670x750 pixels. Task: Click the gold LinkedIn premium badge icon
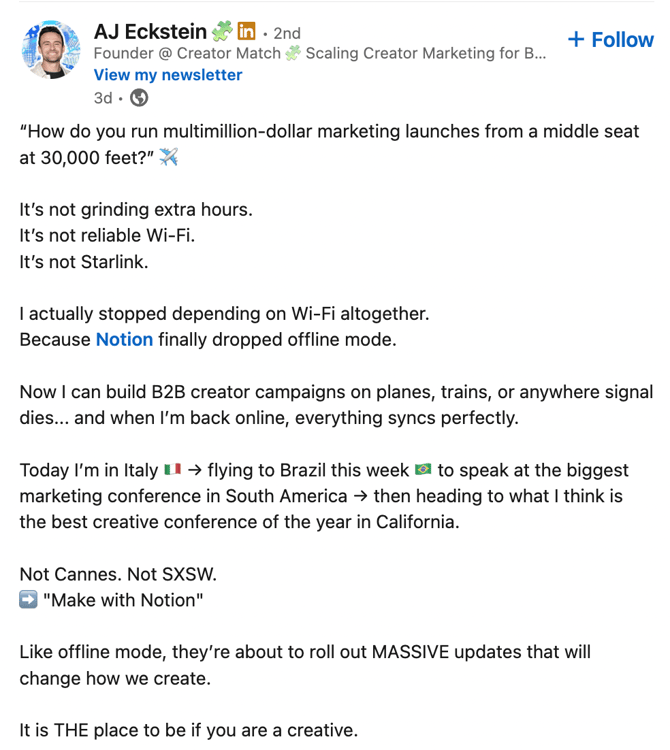point(246,31)
